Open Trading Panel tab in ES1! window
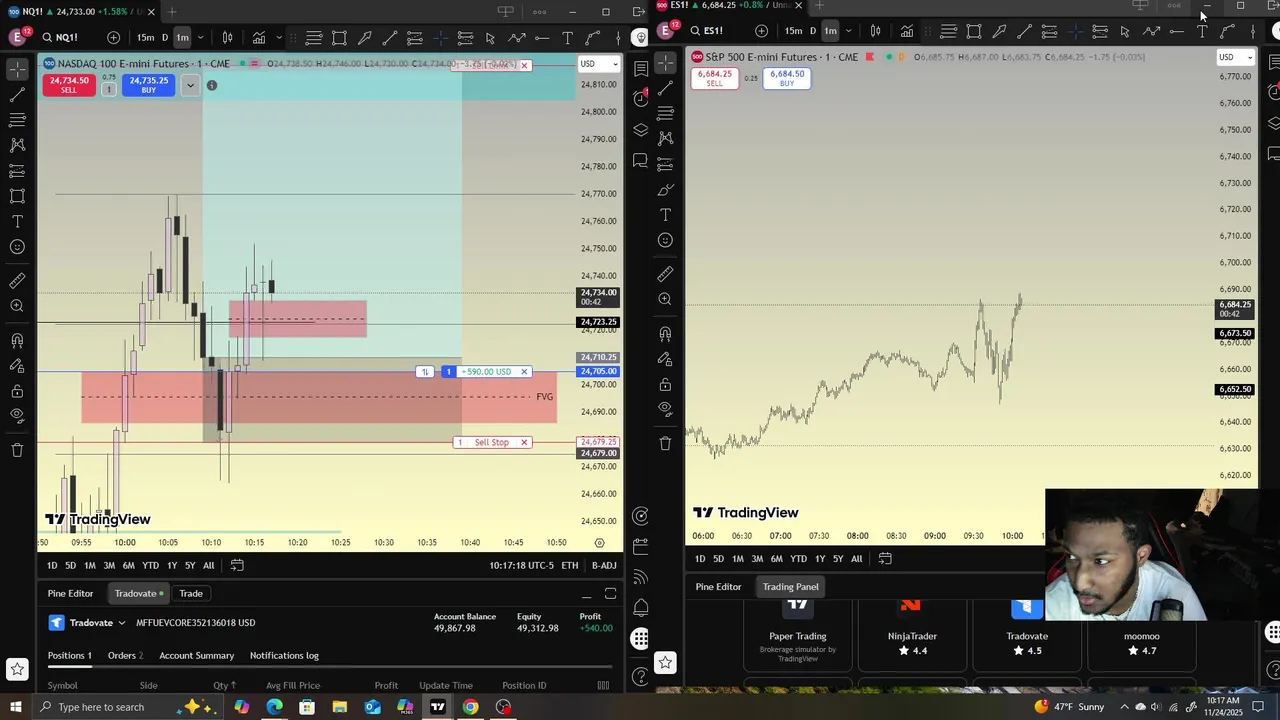This screenshot has height=720, width=1280. pos(790,587)
